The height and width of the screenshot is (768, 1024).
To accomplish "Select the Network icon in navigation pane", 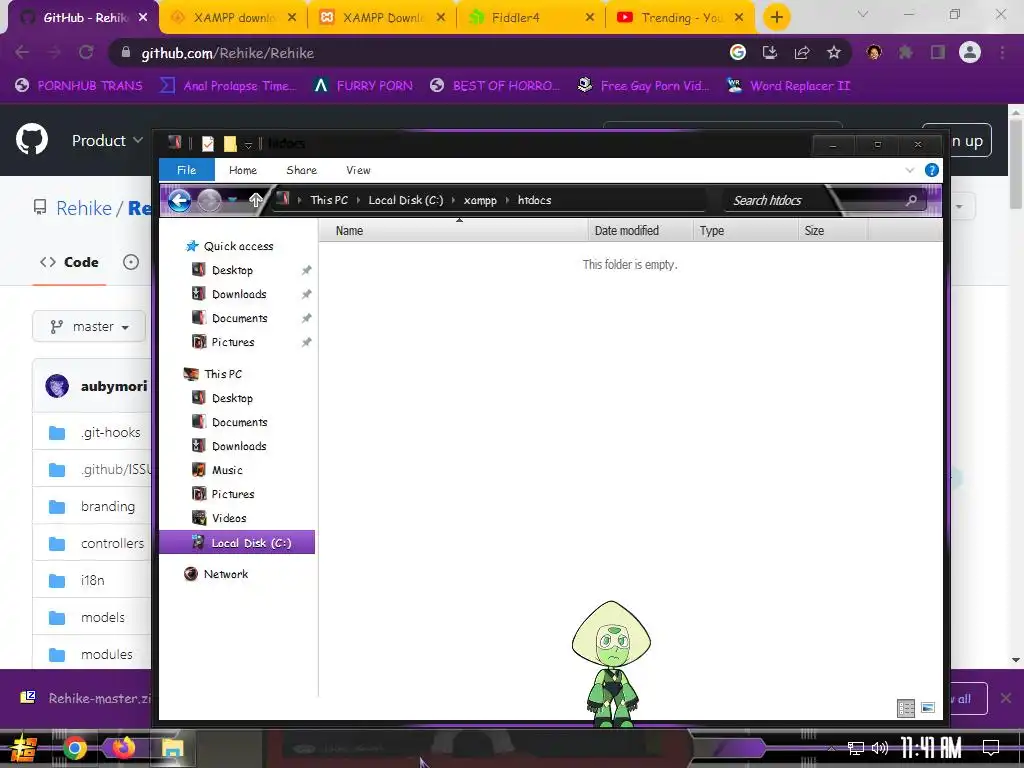I will (x=191, y=574).
